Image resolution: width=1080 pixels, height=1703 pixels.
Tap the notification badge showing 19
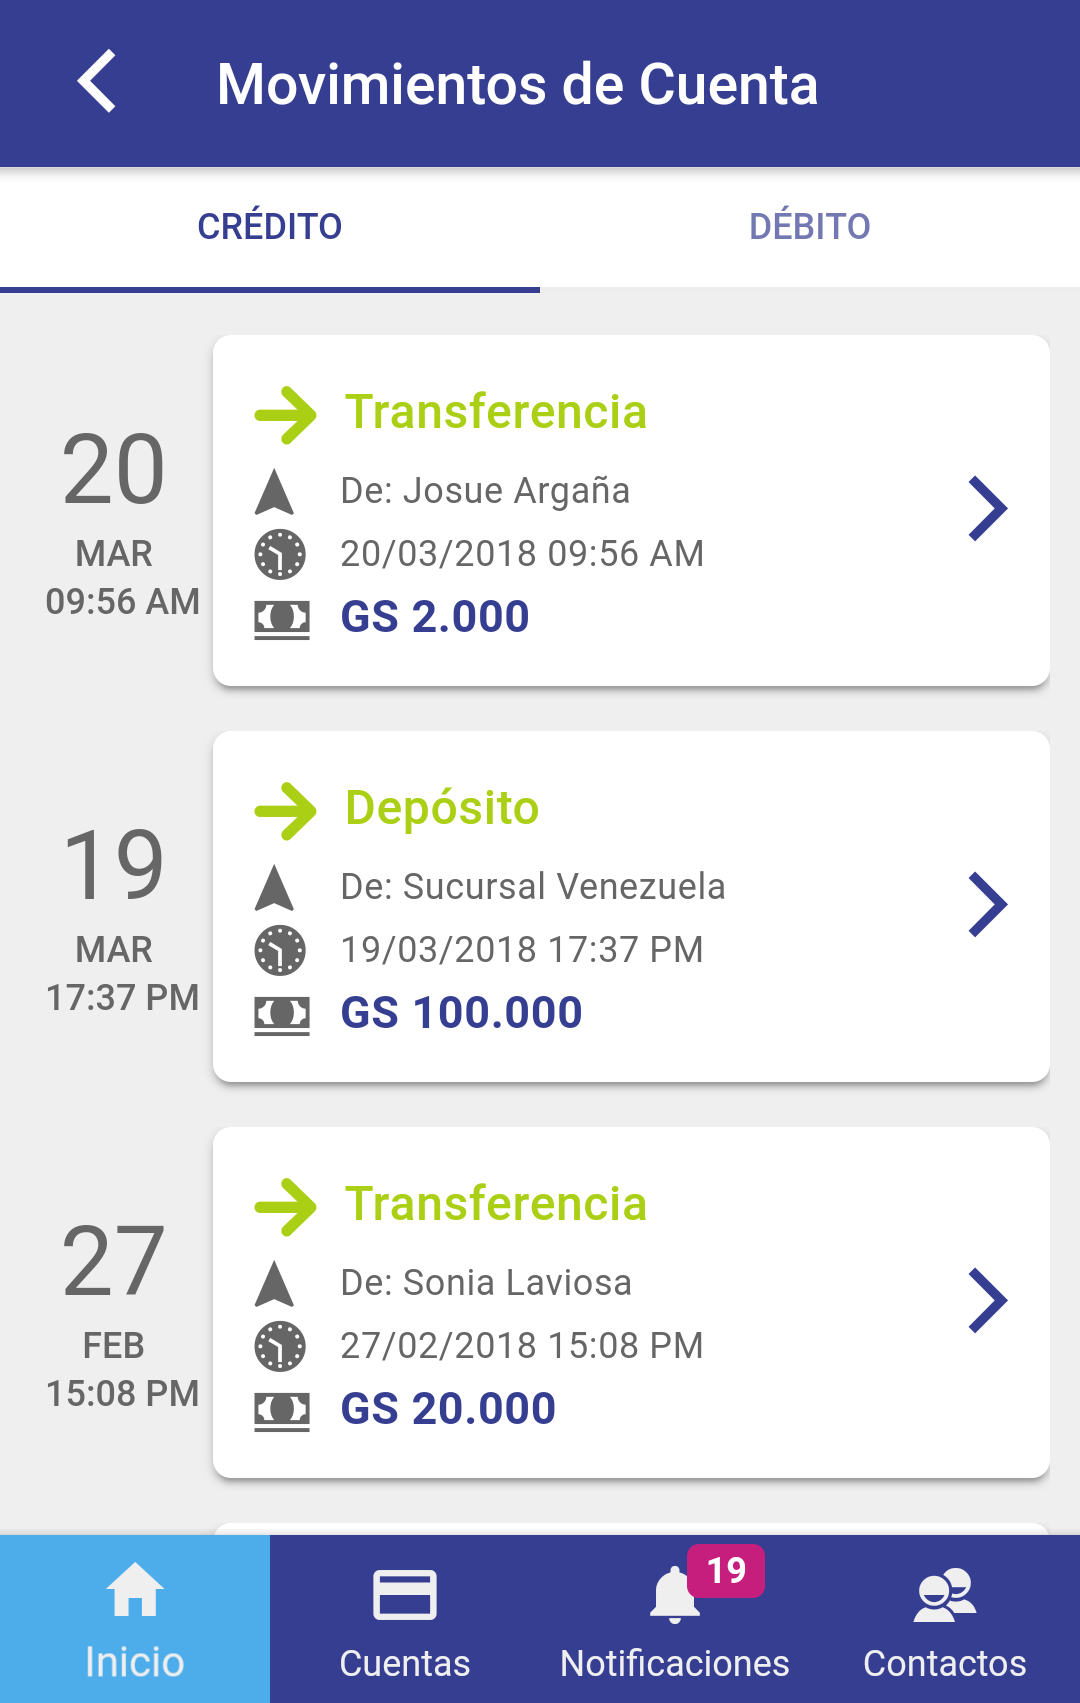726,1570
